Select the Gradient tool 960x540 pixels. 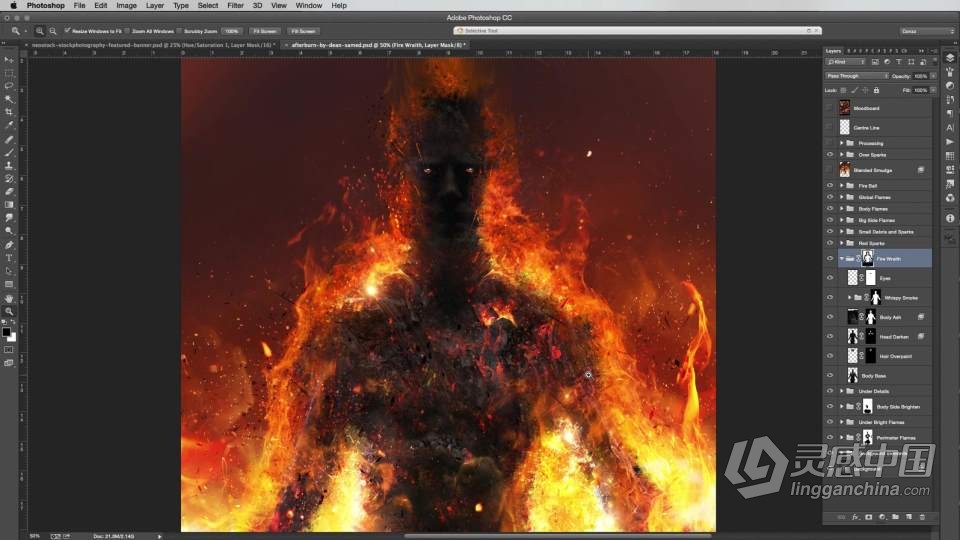[9, 204]
